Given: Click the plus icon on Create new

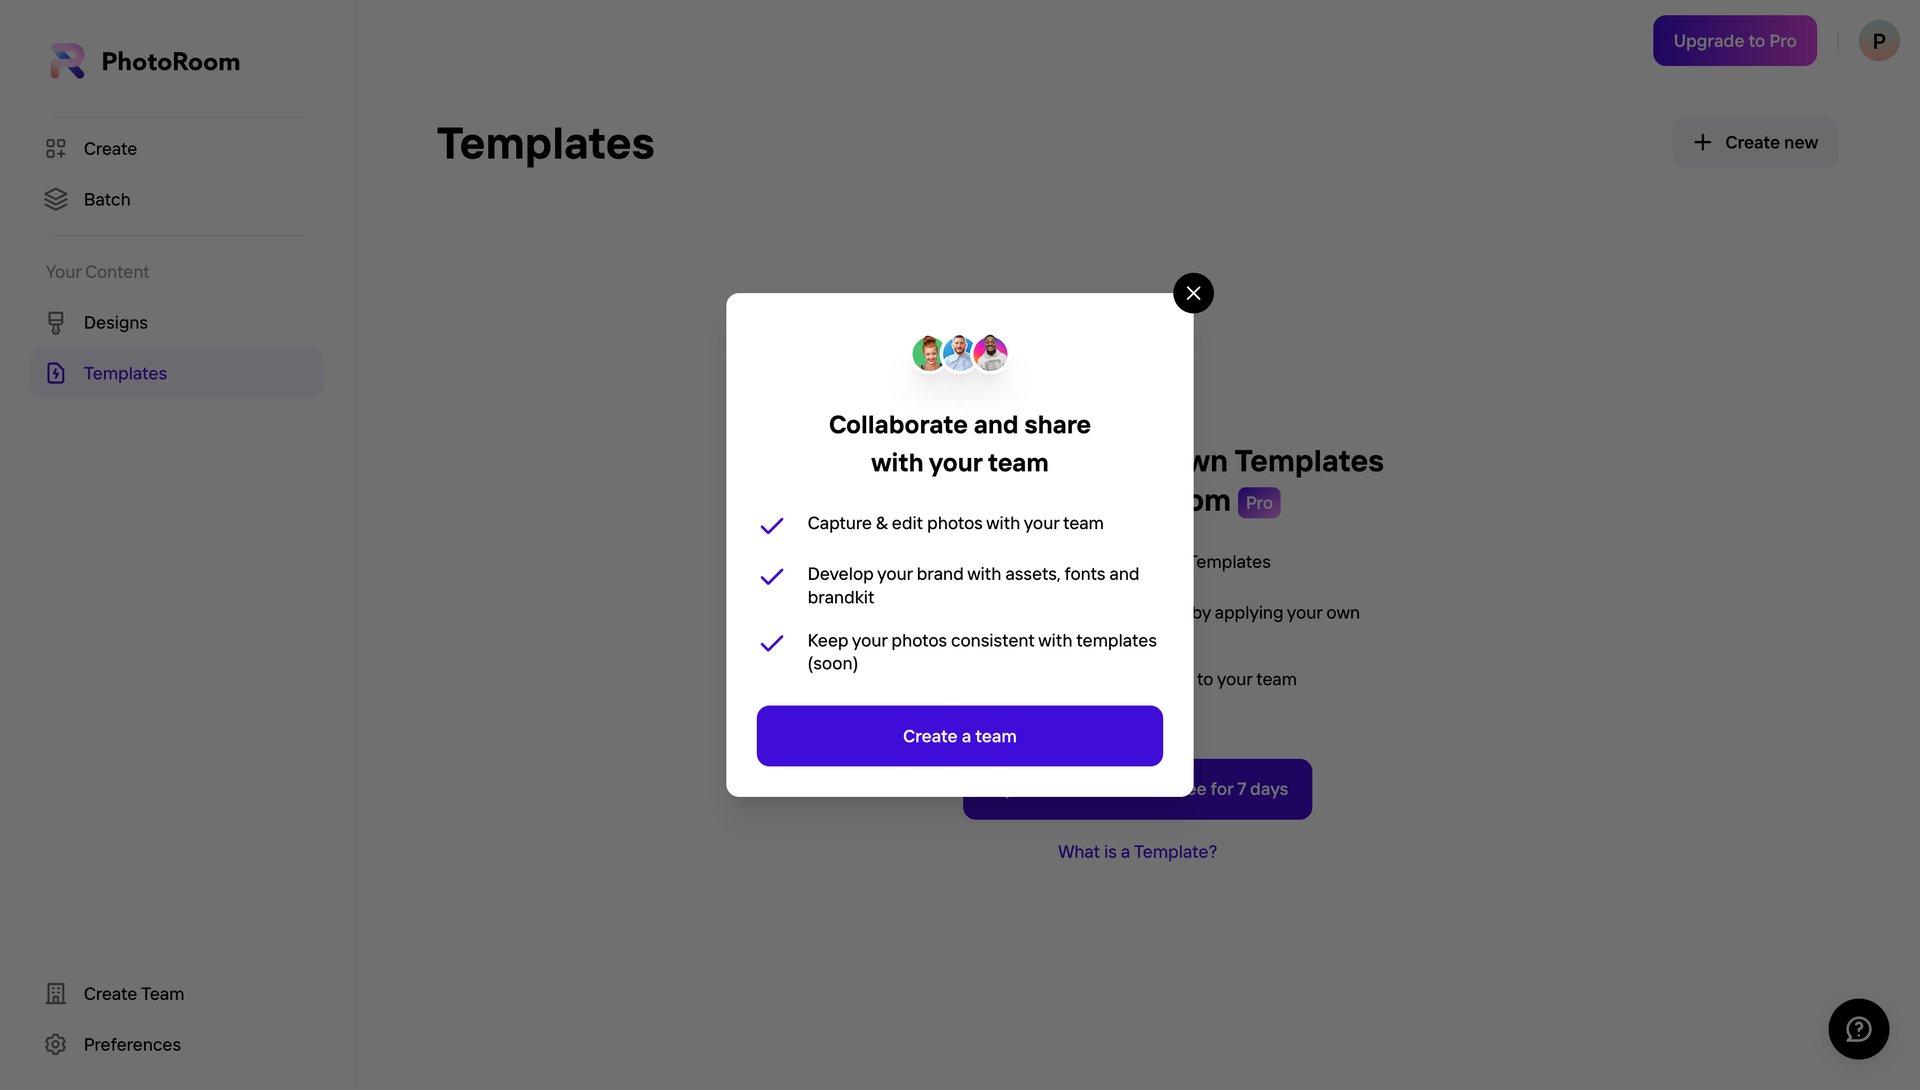Looking at the screenshot, I should coord(1702,142).
